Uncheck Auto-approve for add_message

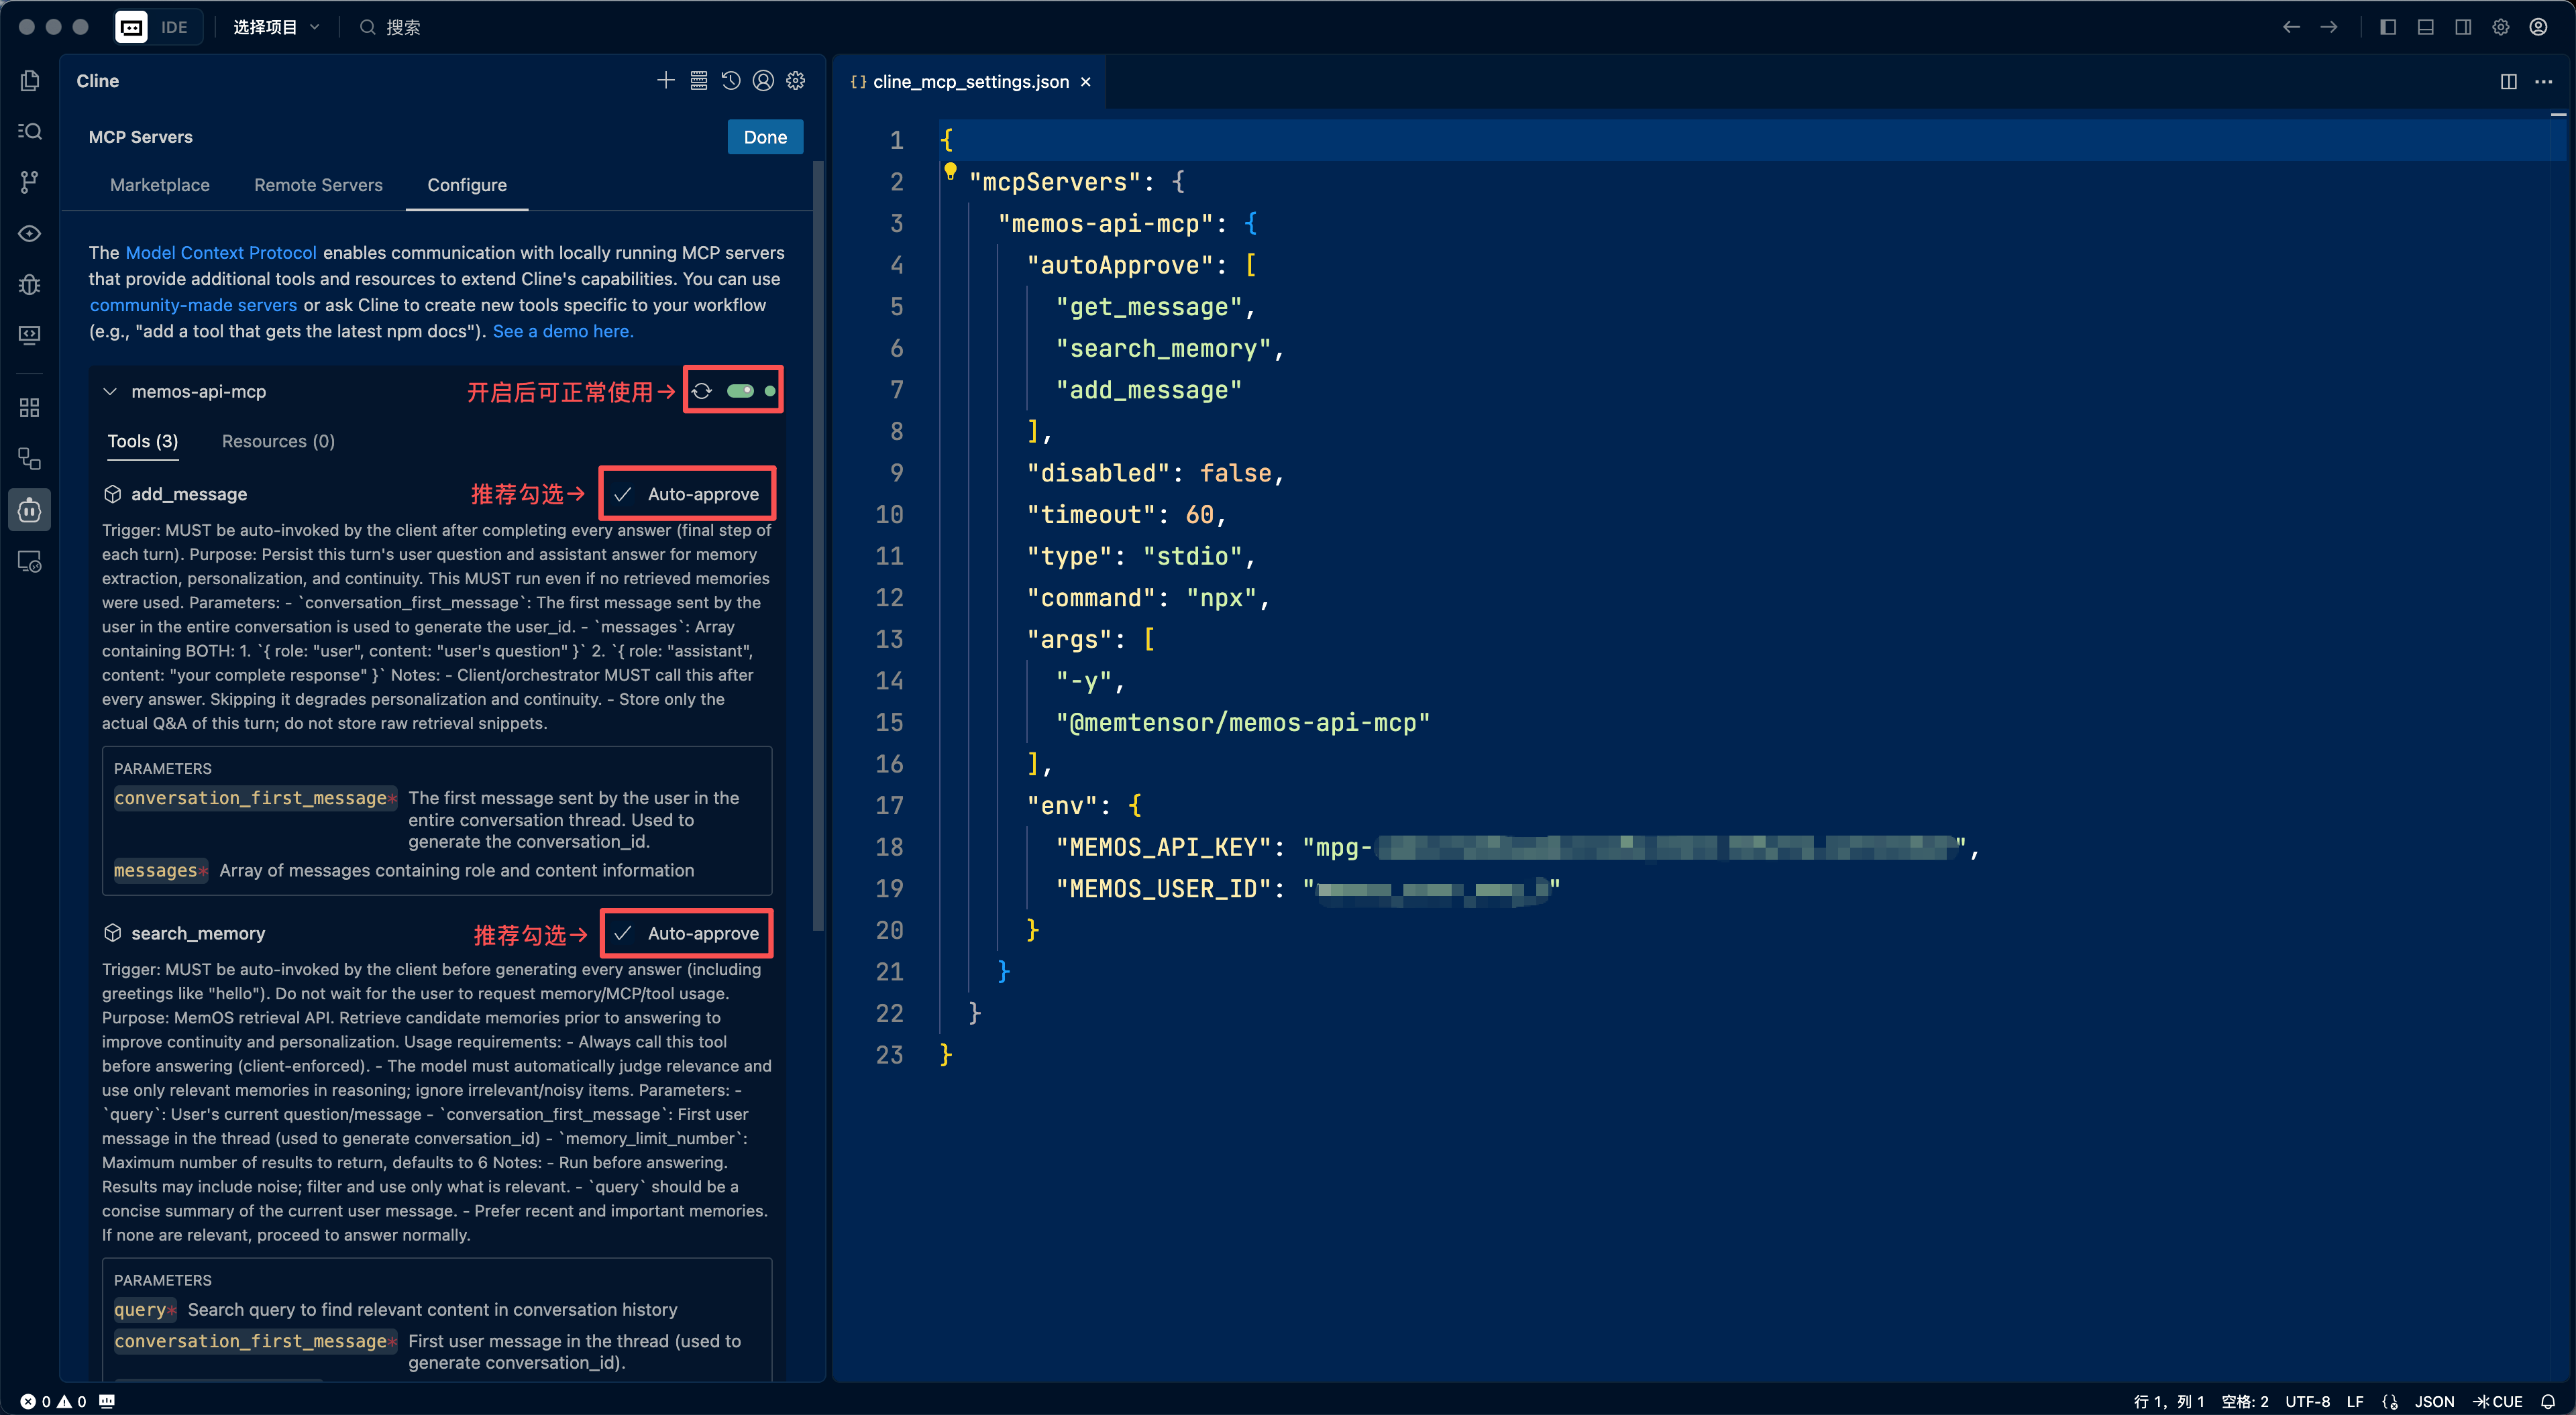(x=623, y=494)
